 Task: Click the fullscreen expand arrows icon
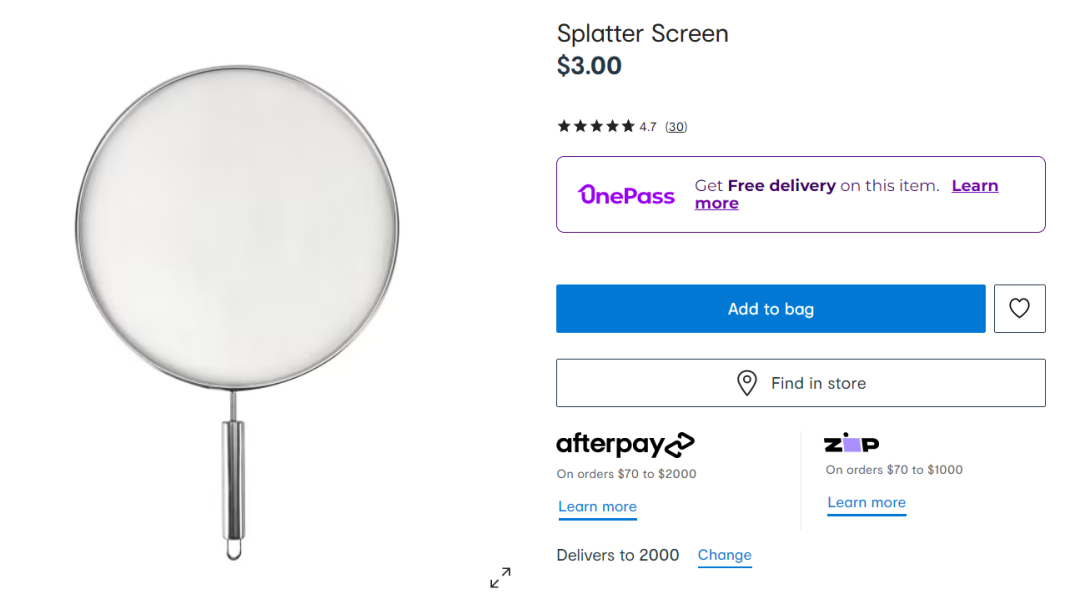pyautogui.click(x=500, y=577)
